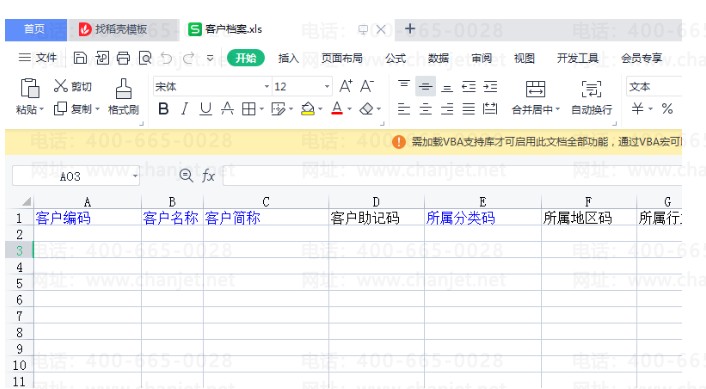
Task: Switch to the 审阅 tab
Action: click(481, 58)
